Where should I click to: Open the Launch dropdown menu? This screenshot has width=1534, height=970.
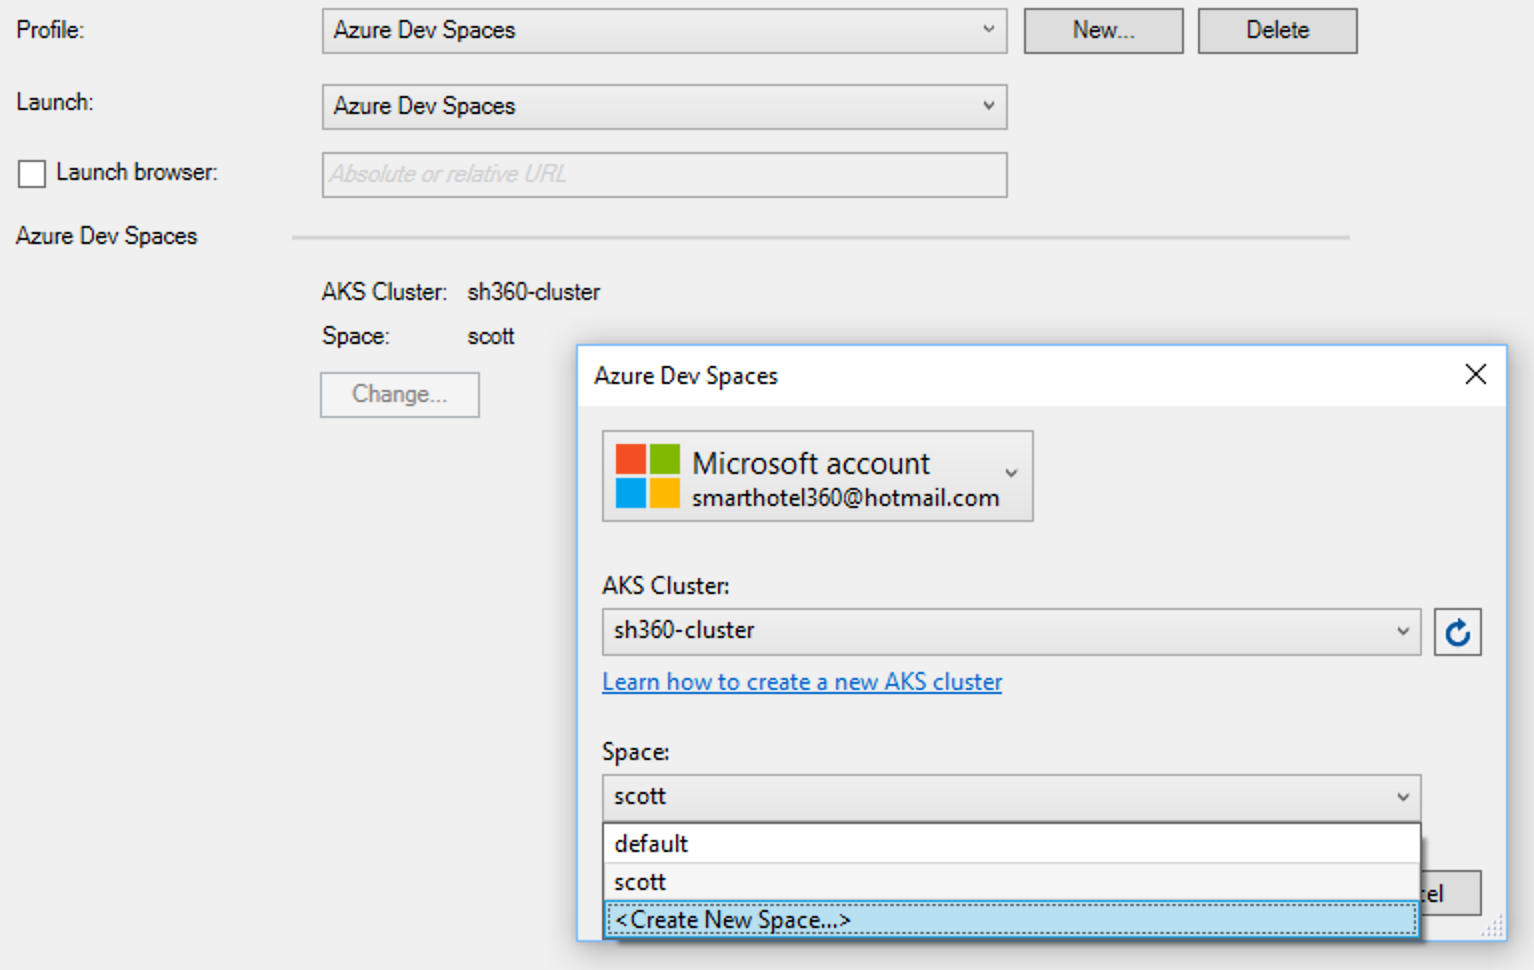pyautogui.click(x=664, y=106)
